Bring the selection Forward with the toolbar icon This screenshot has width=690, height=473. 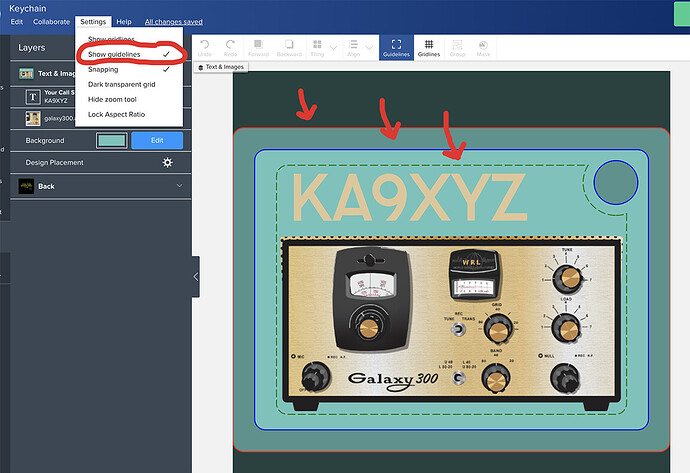click(x=258, y=48)
